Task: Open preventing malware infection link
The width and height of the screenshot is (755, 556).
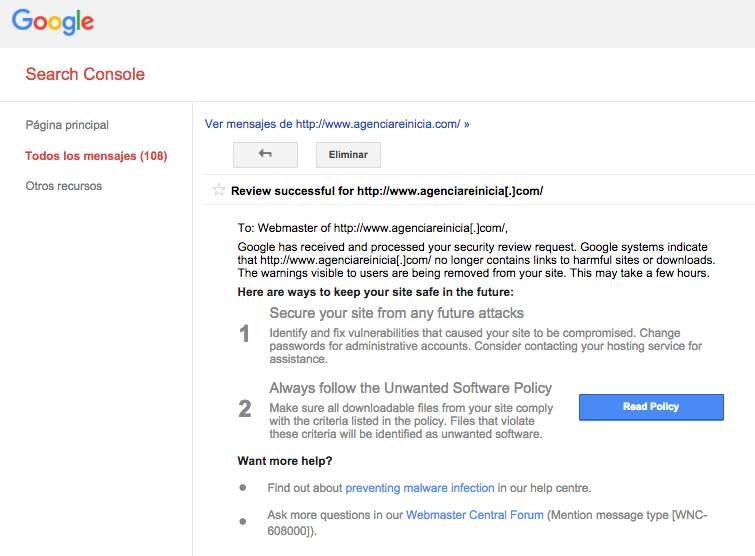Action: (420, 488)
